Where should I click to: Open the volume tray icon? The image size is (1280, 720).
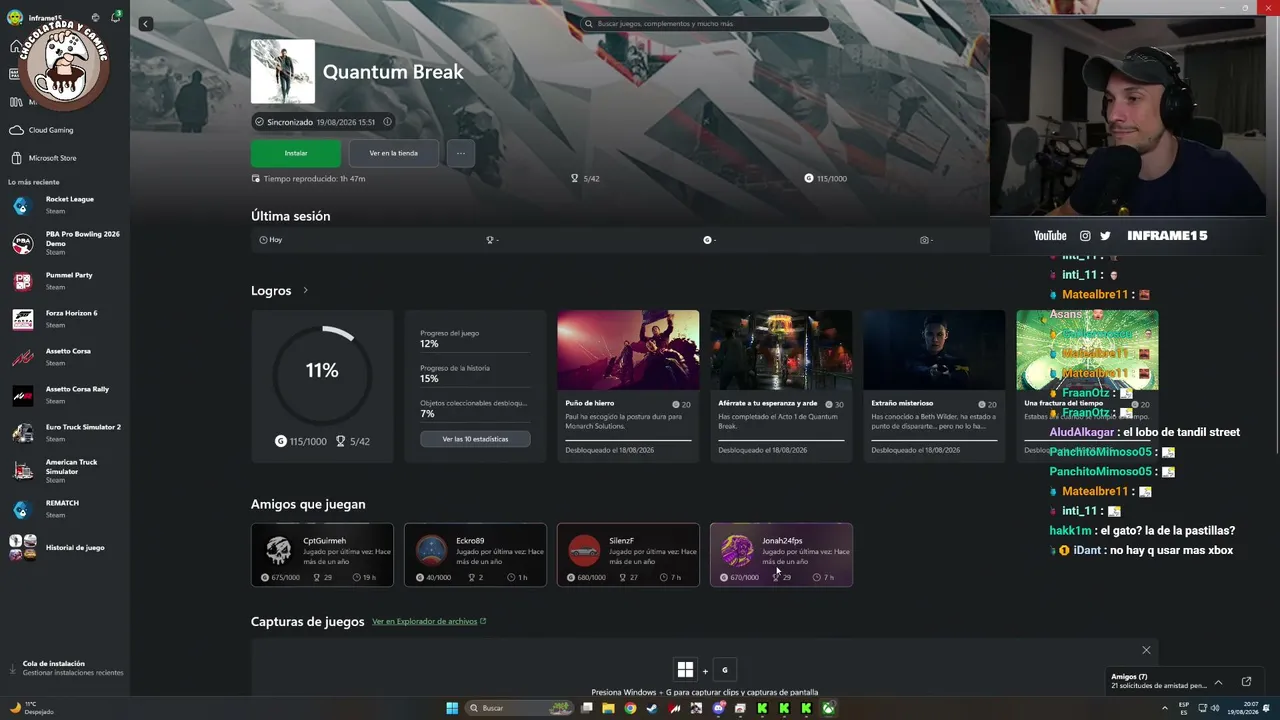(1215, 708)
